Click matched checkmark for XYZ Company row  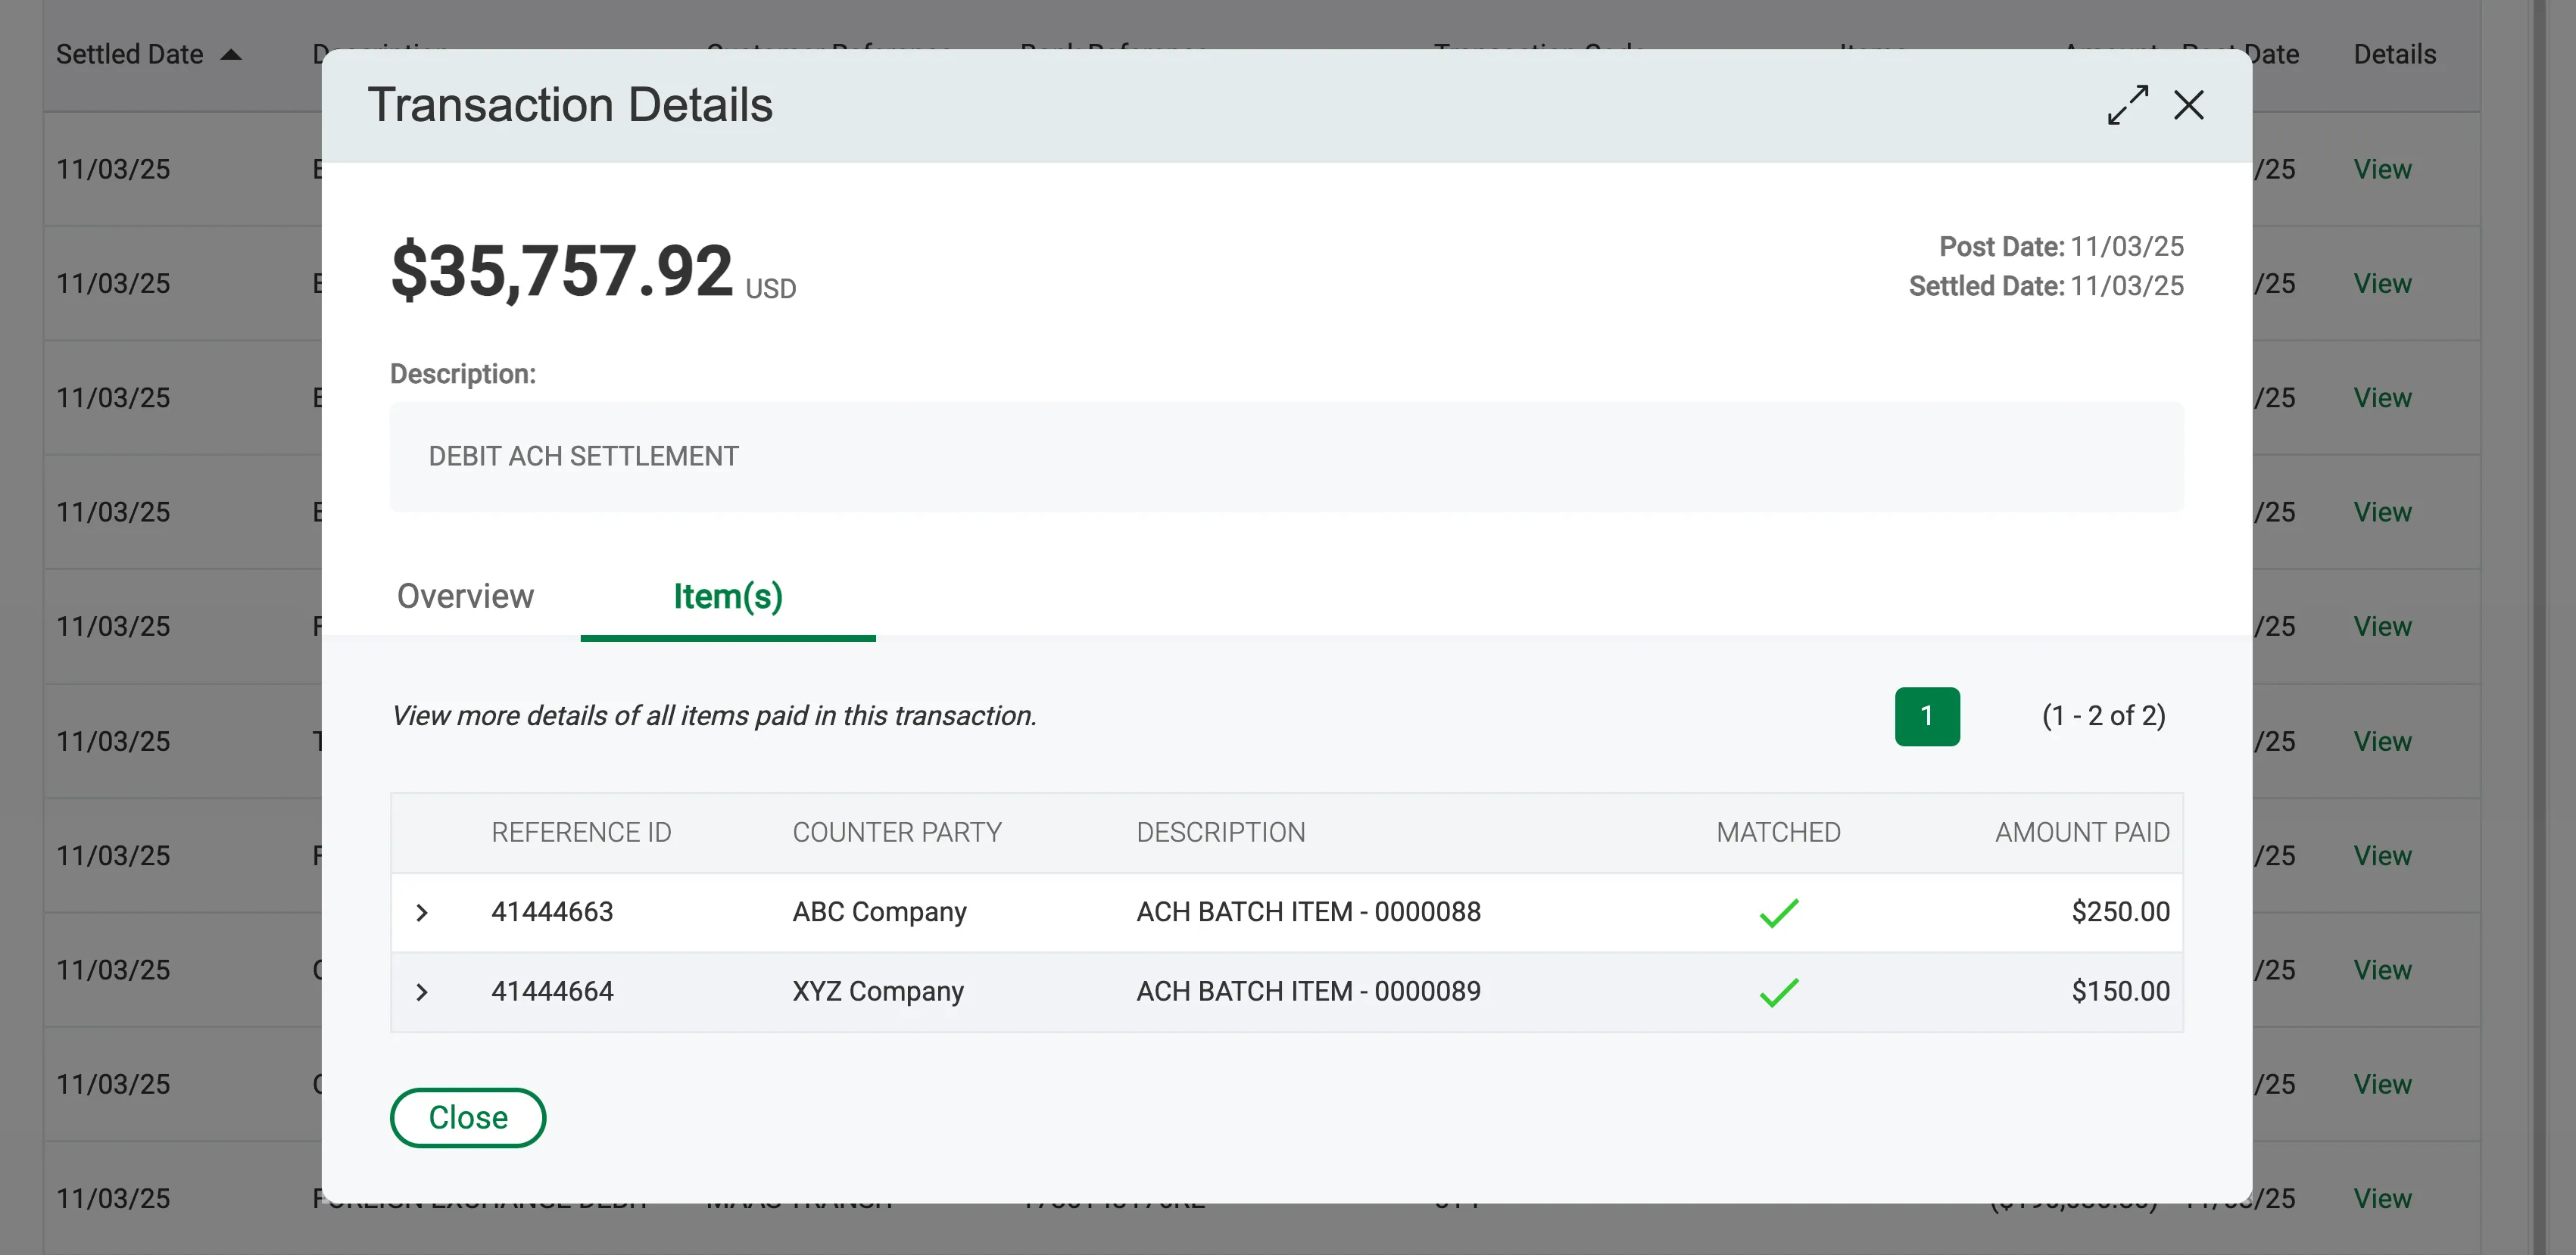(1779, 992)
